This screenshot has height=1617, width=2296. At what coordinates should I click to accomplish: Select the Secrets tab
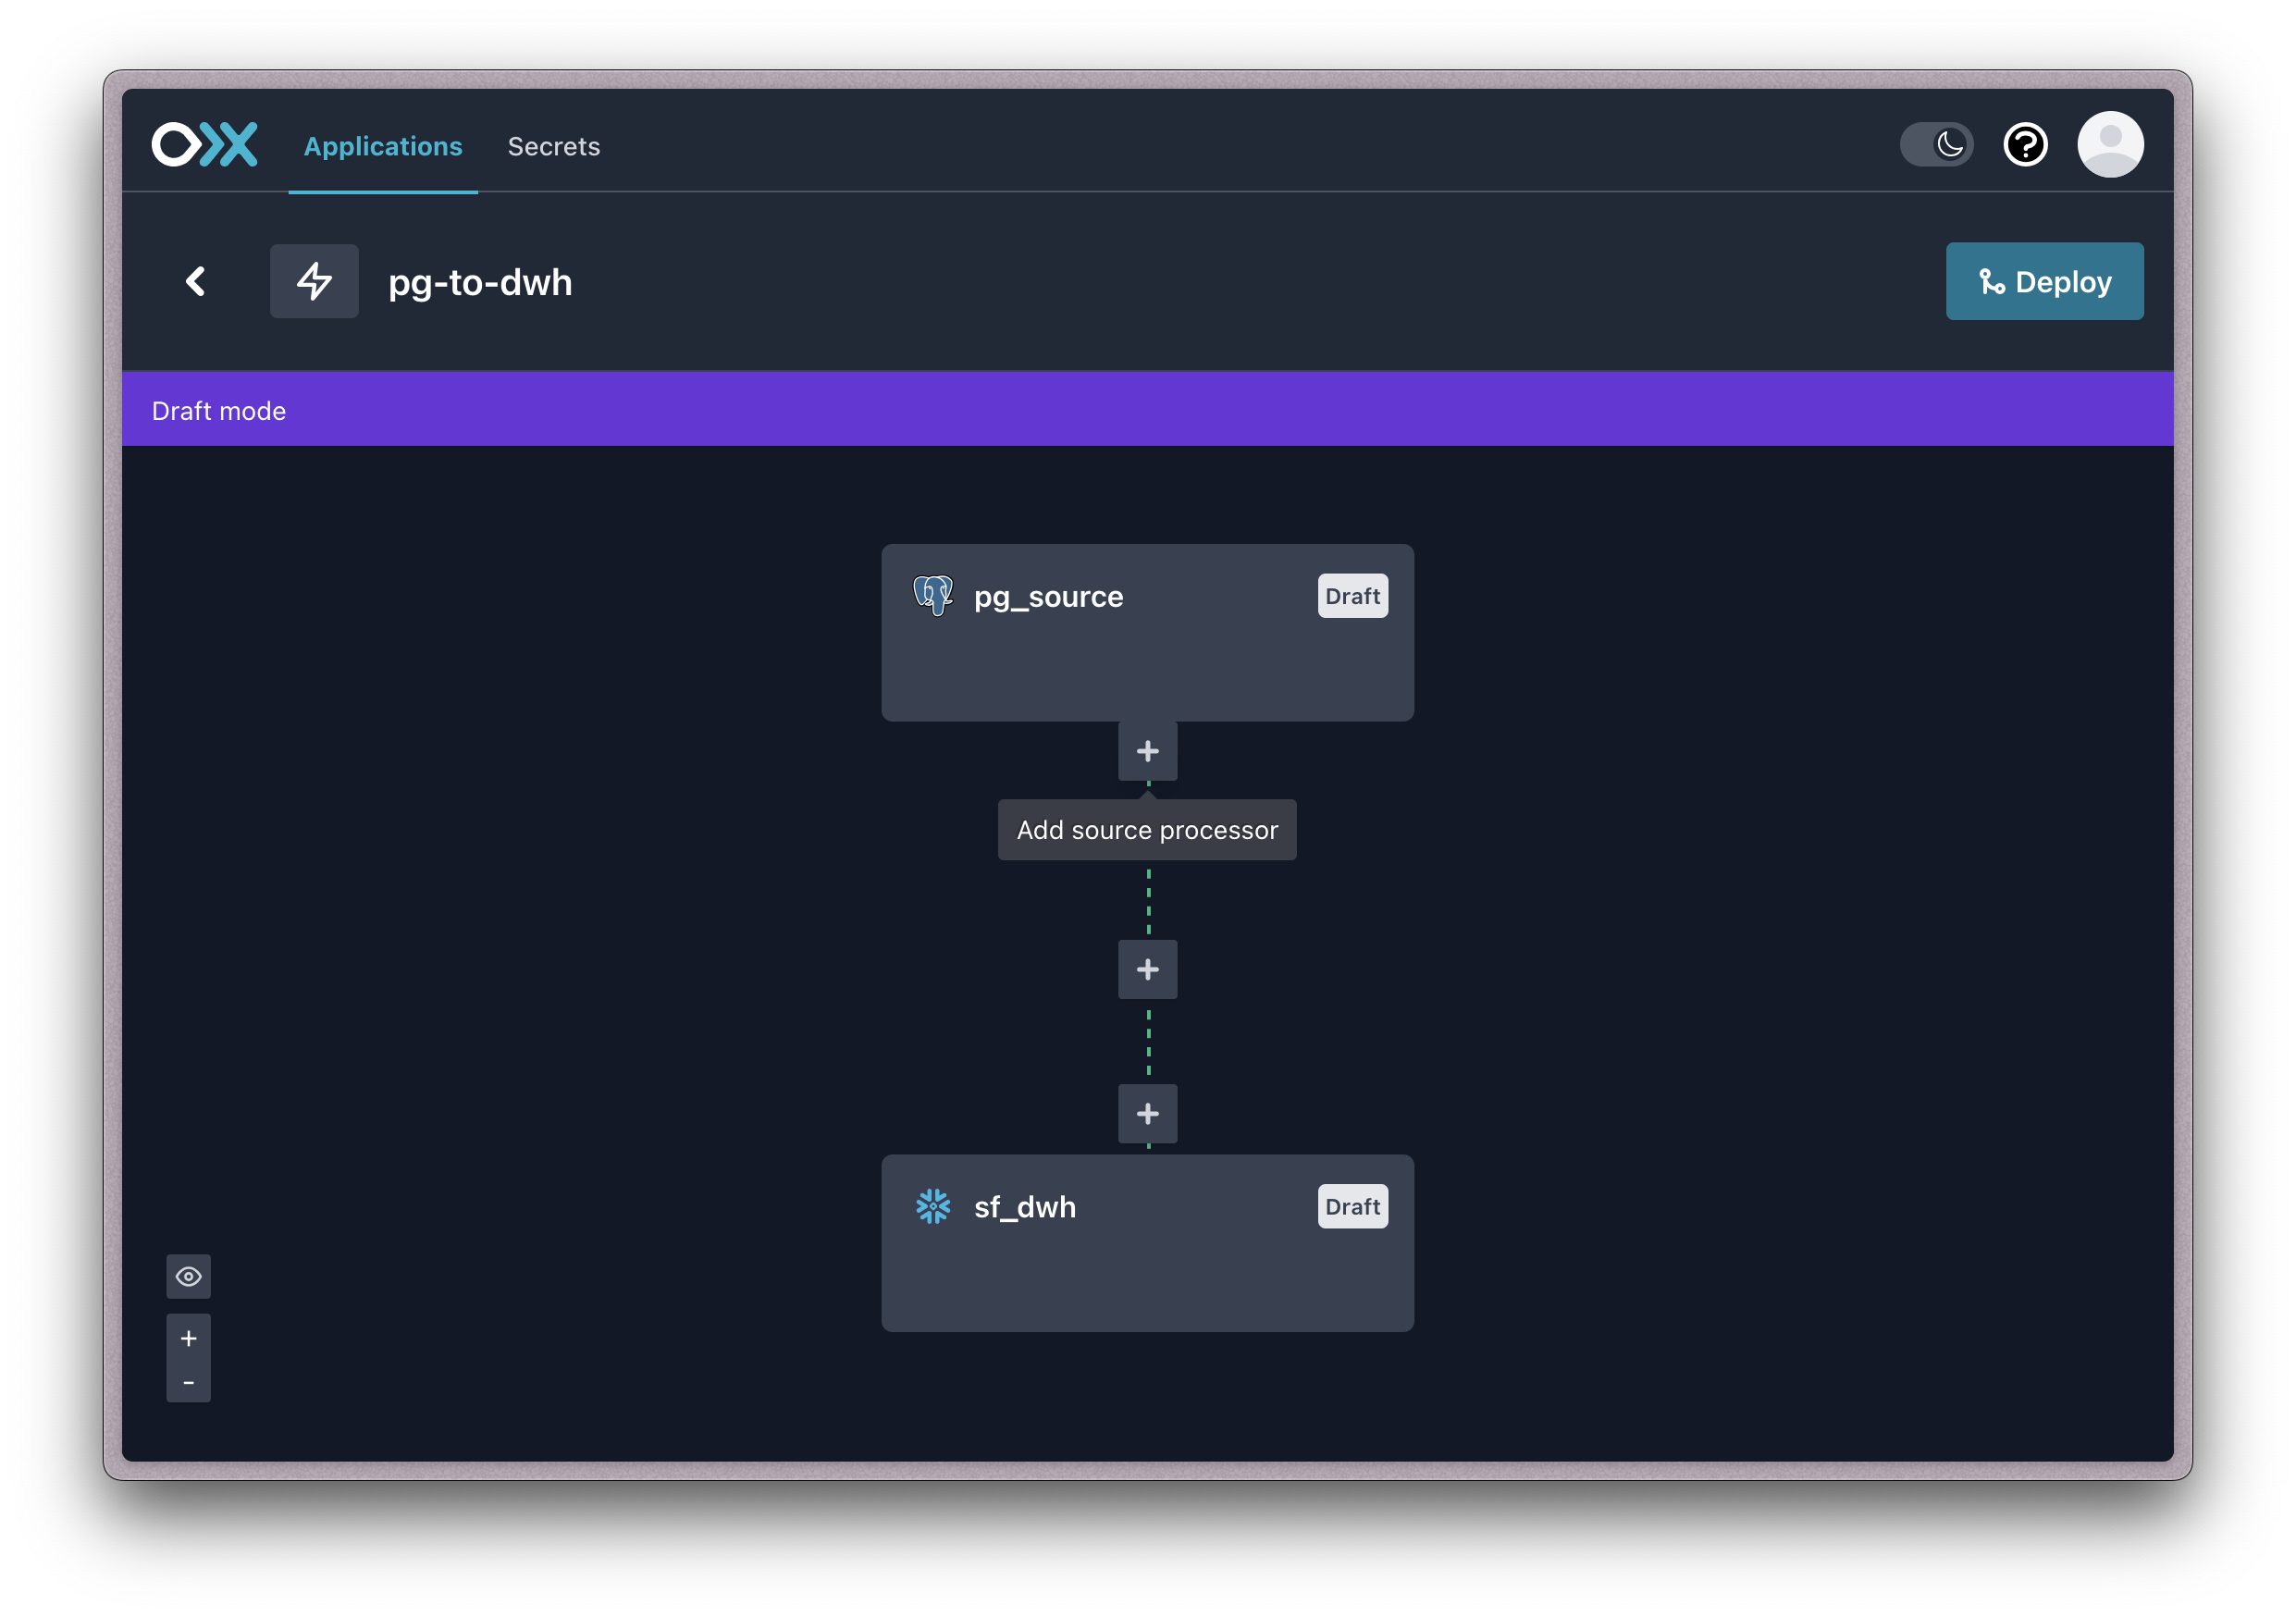[x=553, y=145]
